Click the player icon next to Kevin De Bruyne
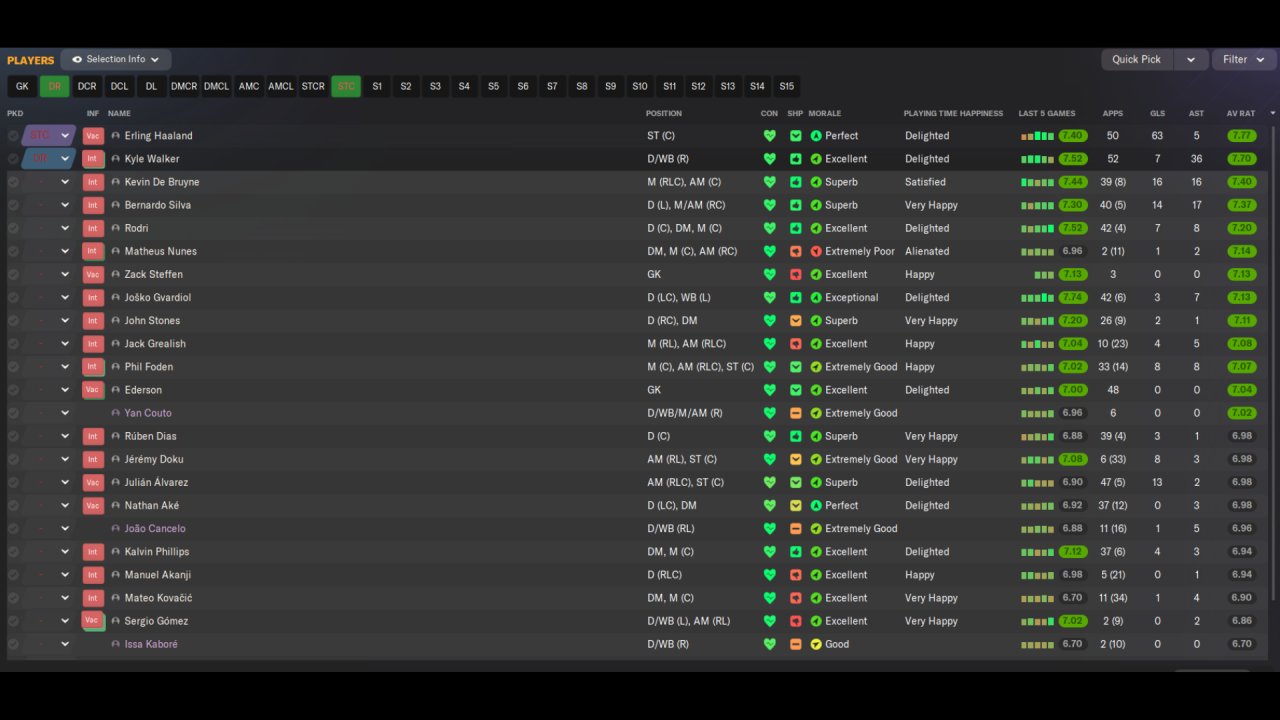The height and width of the screenshot is (720, 1280). (116, 182)
